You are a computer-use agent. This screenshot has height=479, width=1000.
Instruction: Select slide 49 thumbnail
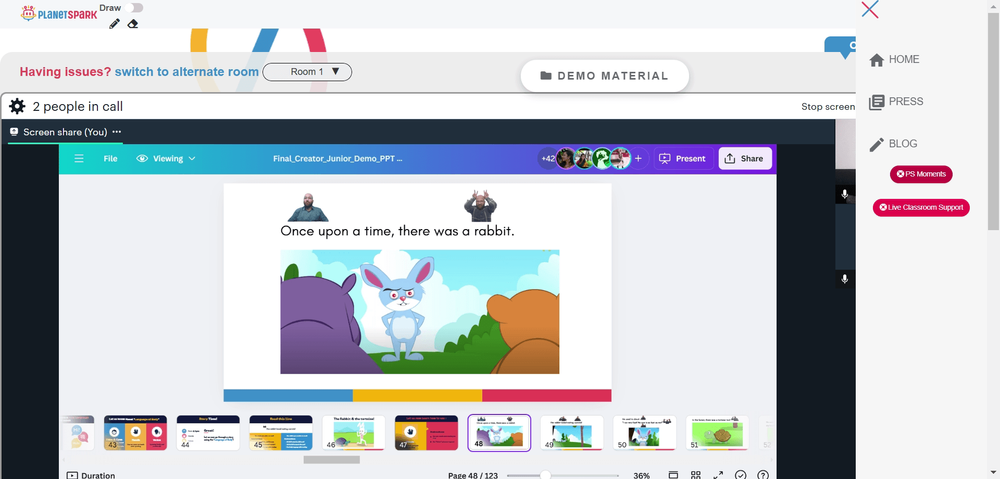pyautogui.click(x=571, y=432)
